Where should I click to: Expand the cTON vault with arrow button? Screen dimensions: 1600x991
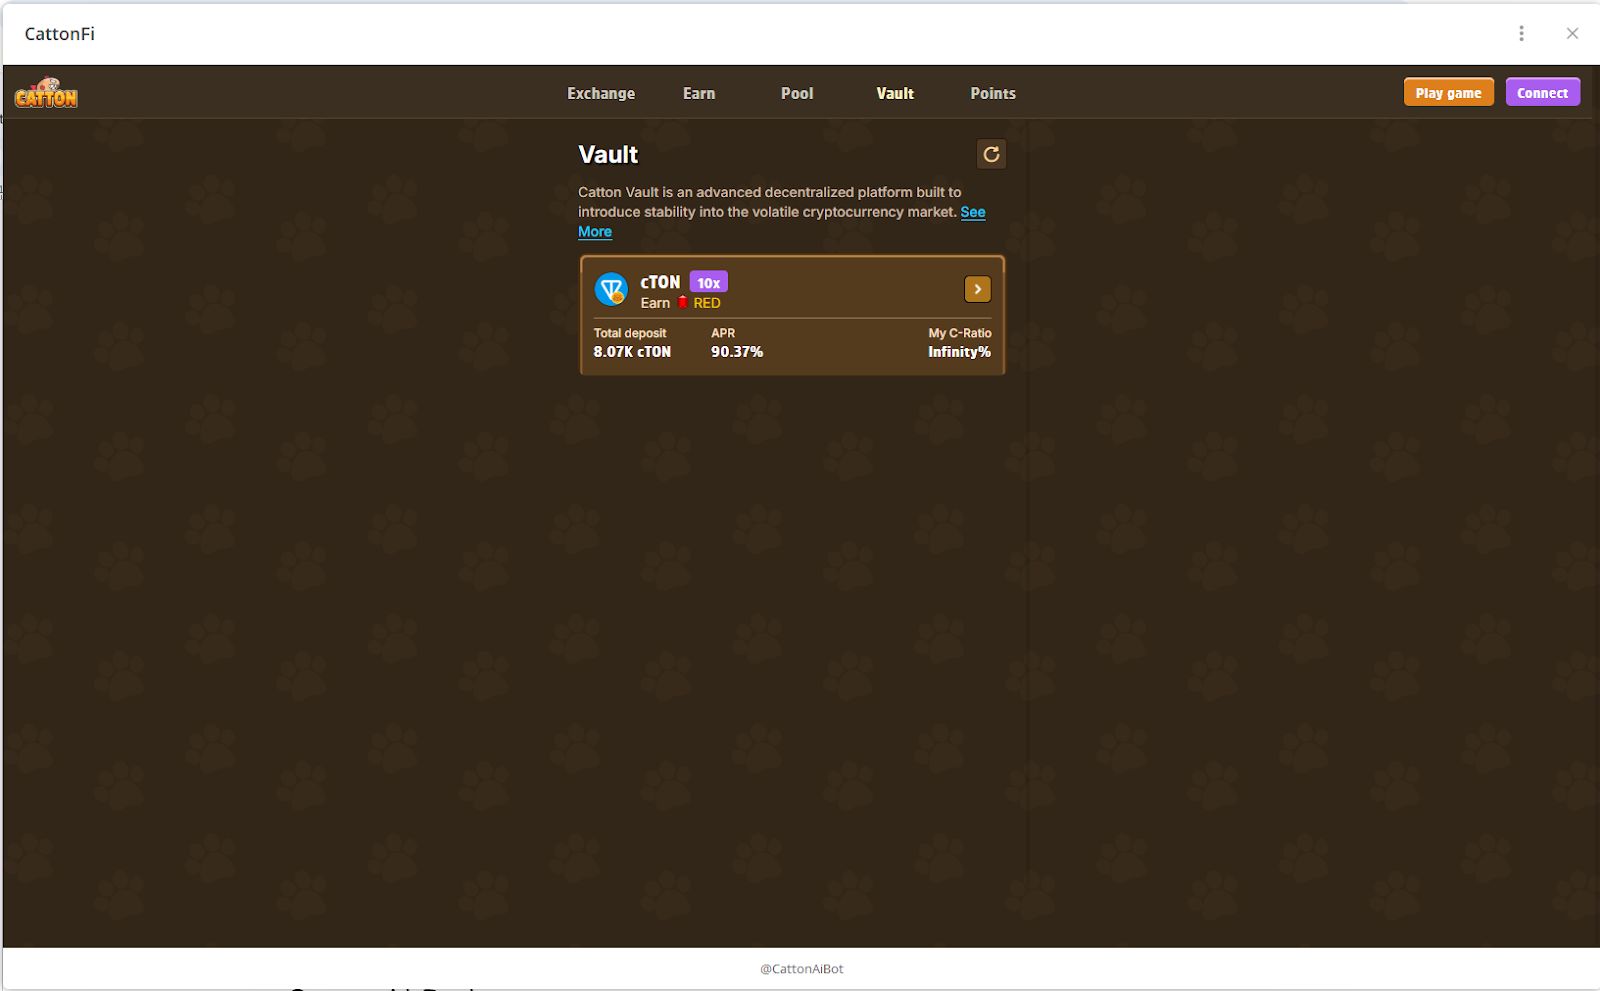coord(977,289)
